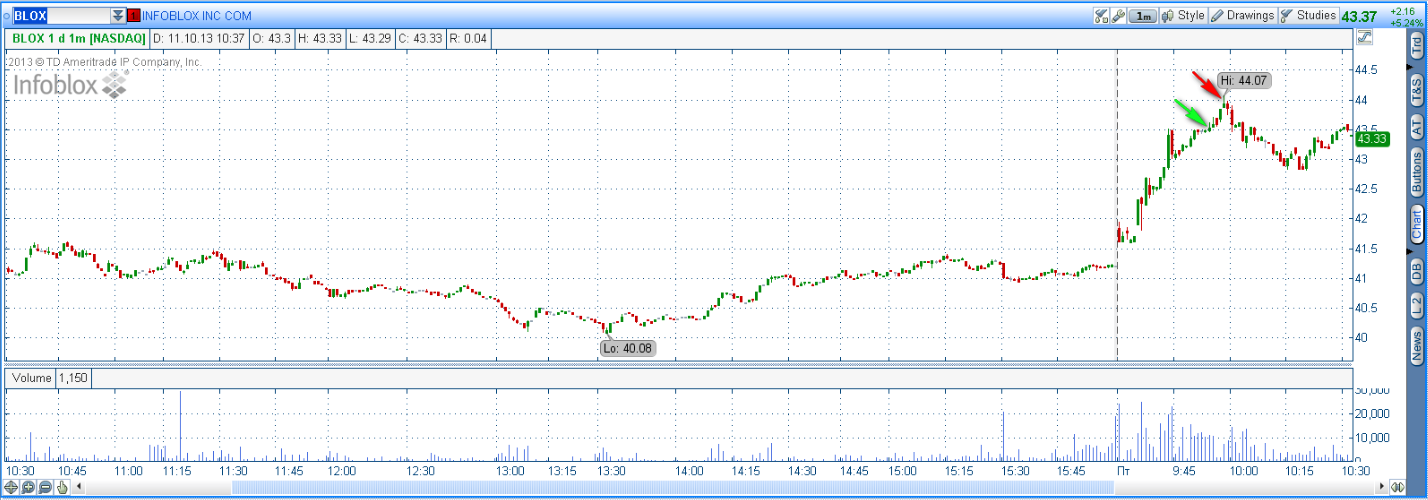Click the 9:45 time axis label

tap(1184, 470)
